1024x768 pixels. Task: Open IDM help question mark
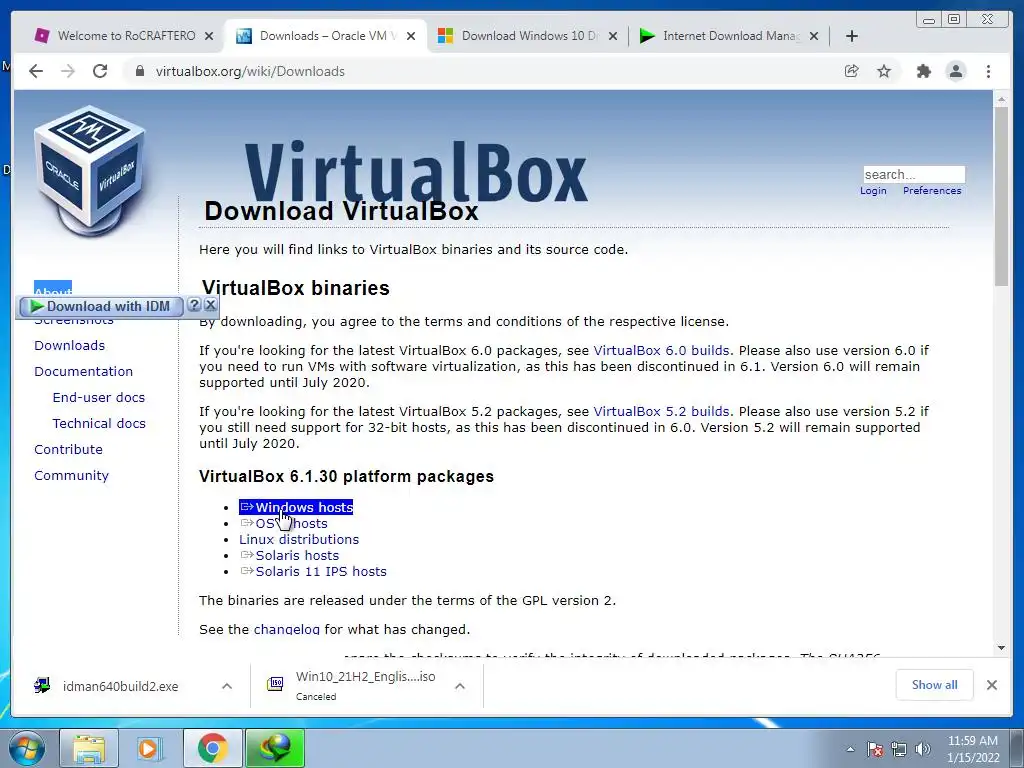[194, 305]
